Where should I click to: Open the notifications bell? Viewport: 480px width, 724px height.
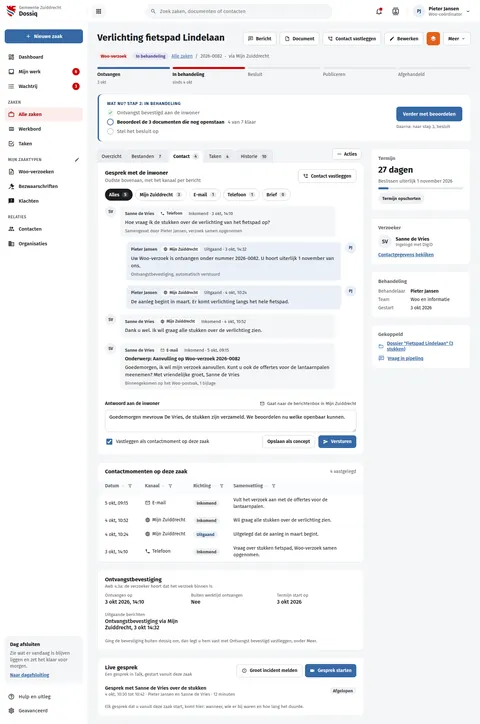(379, 11)
